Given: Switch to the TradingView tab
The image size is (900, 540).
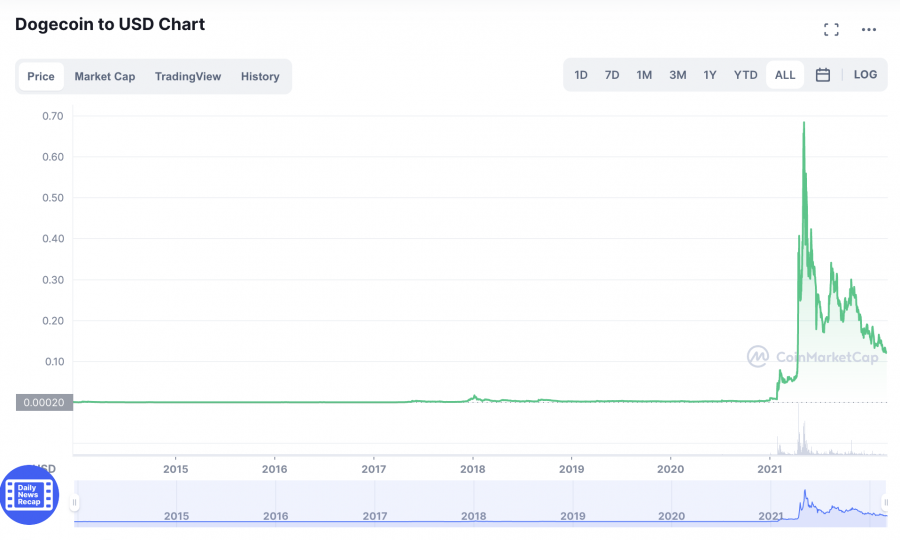Looking at the screenshot, I should [188, 76].
